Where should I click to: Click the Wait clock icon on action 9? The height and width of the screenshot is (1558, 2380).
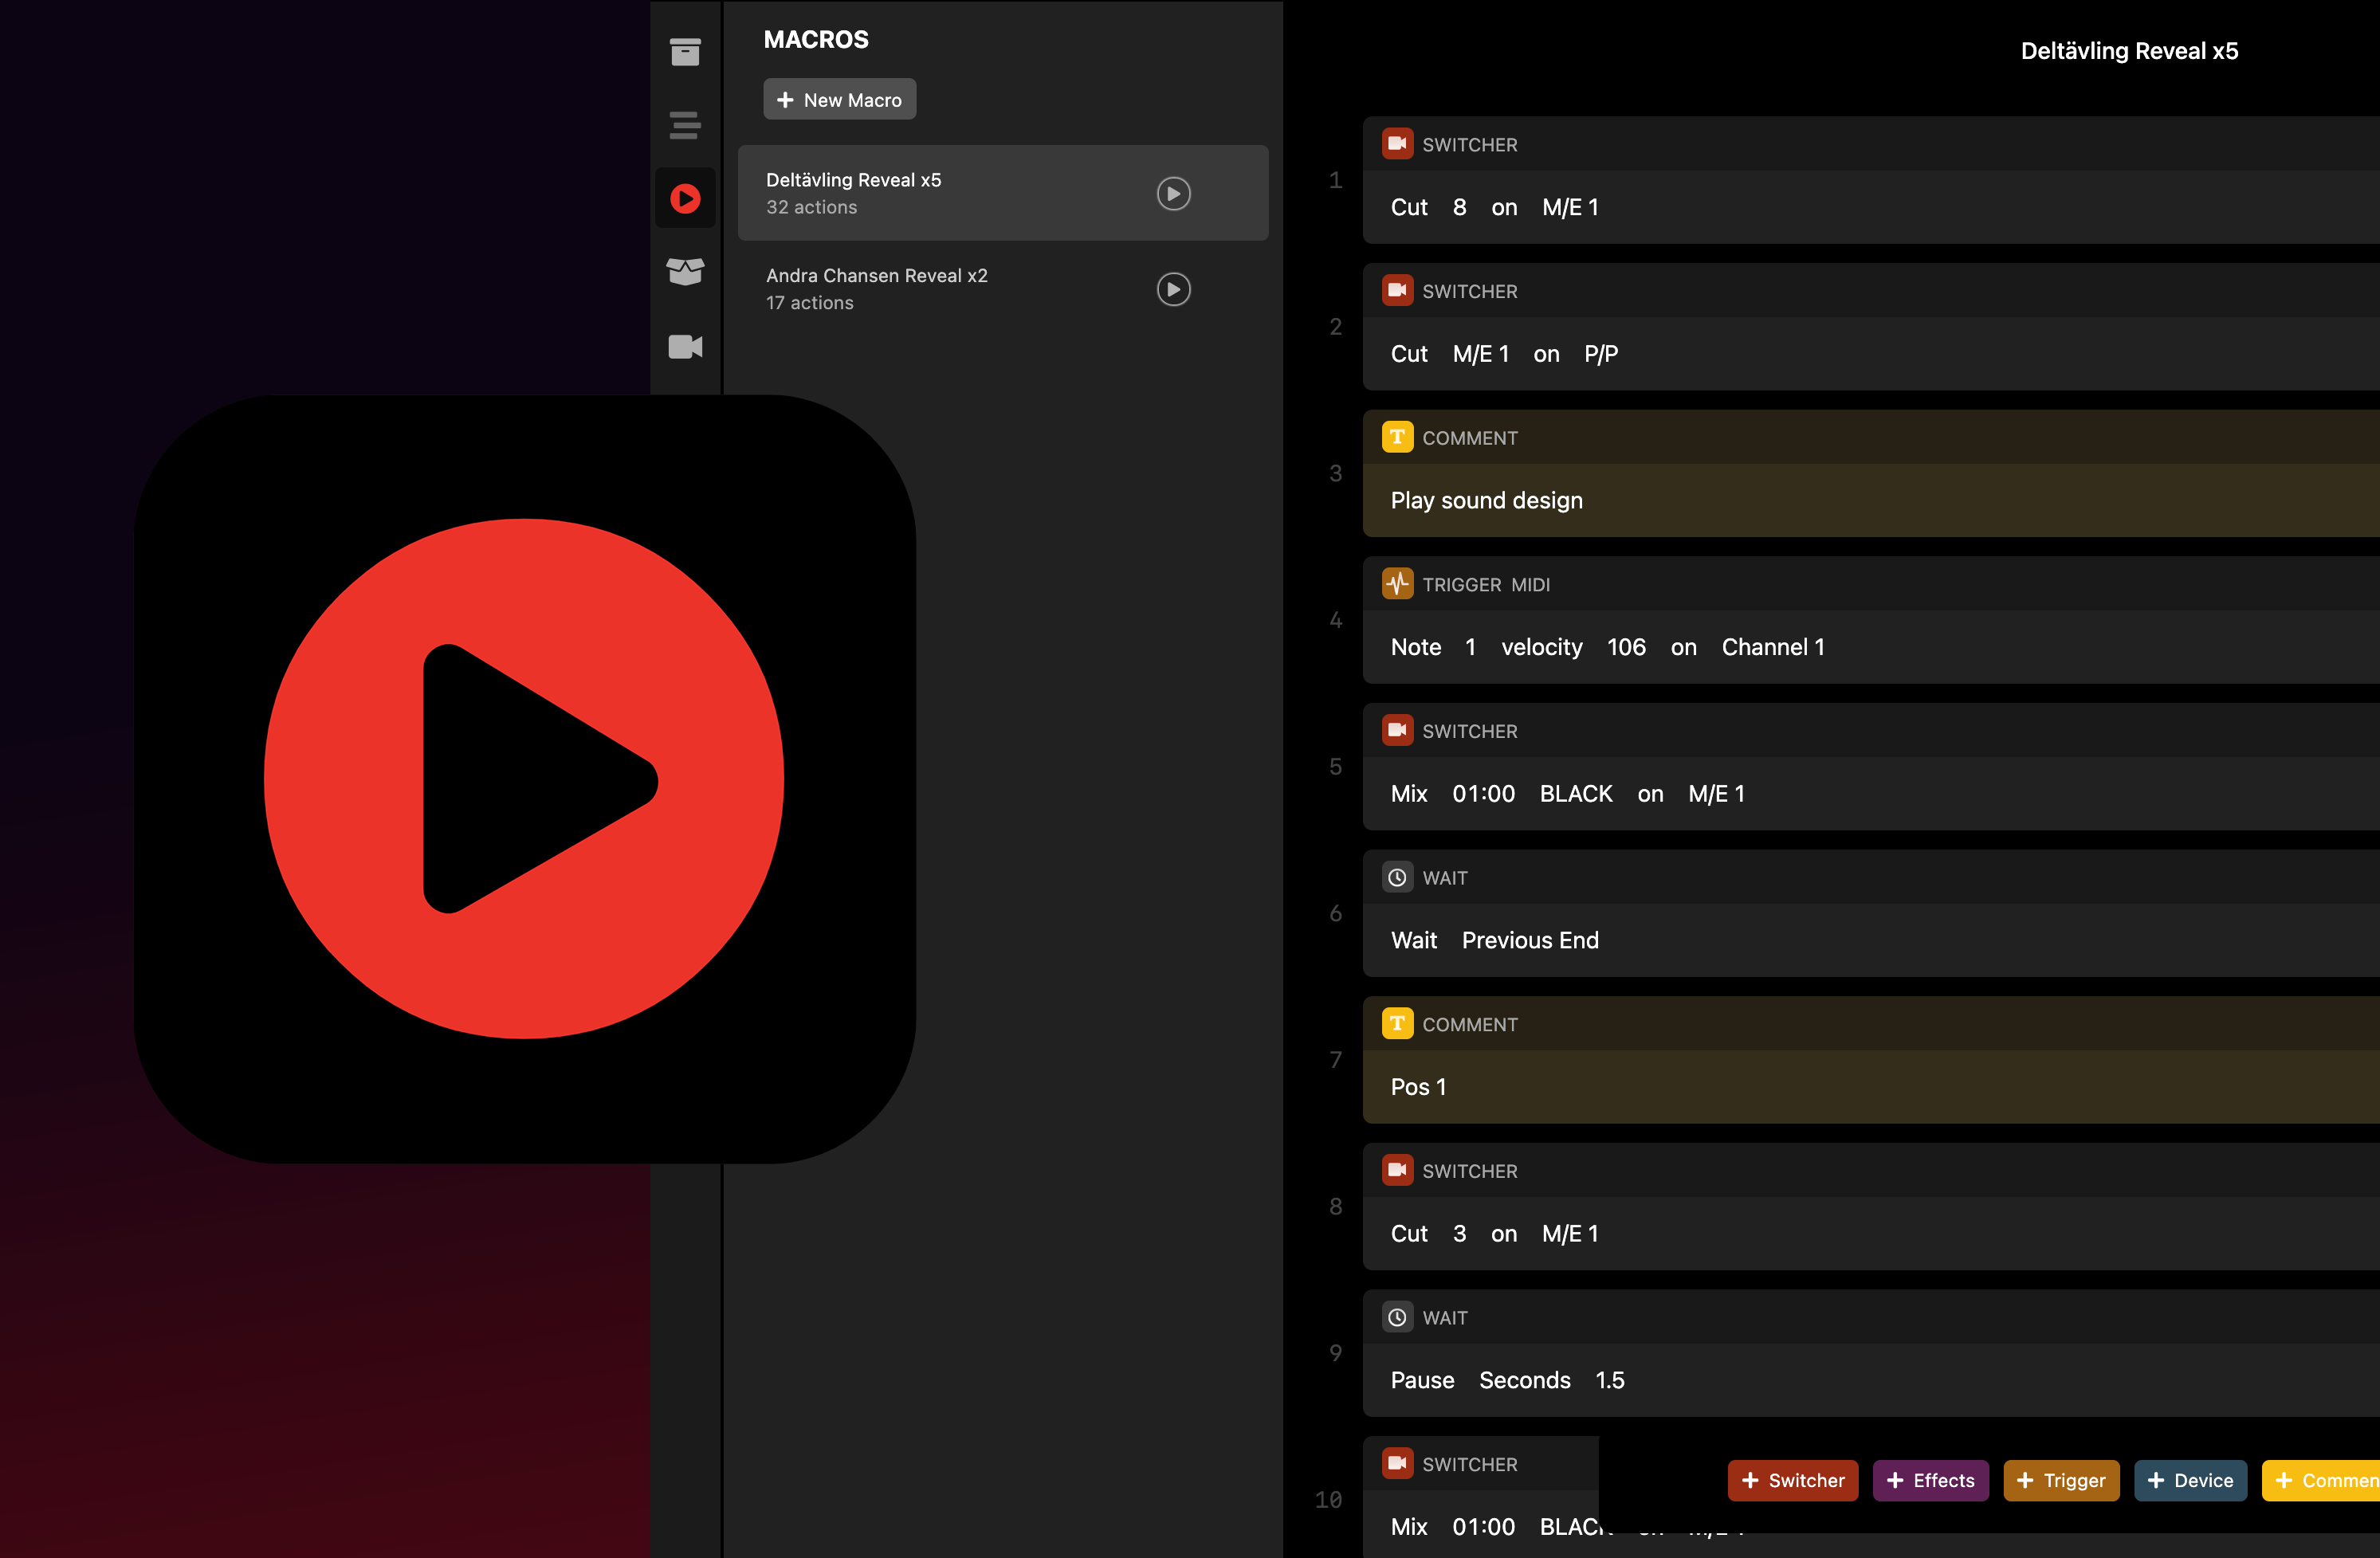tap(1397, 1317)
